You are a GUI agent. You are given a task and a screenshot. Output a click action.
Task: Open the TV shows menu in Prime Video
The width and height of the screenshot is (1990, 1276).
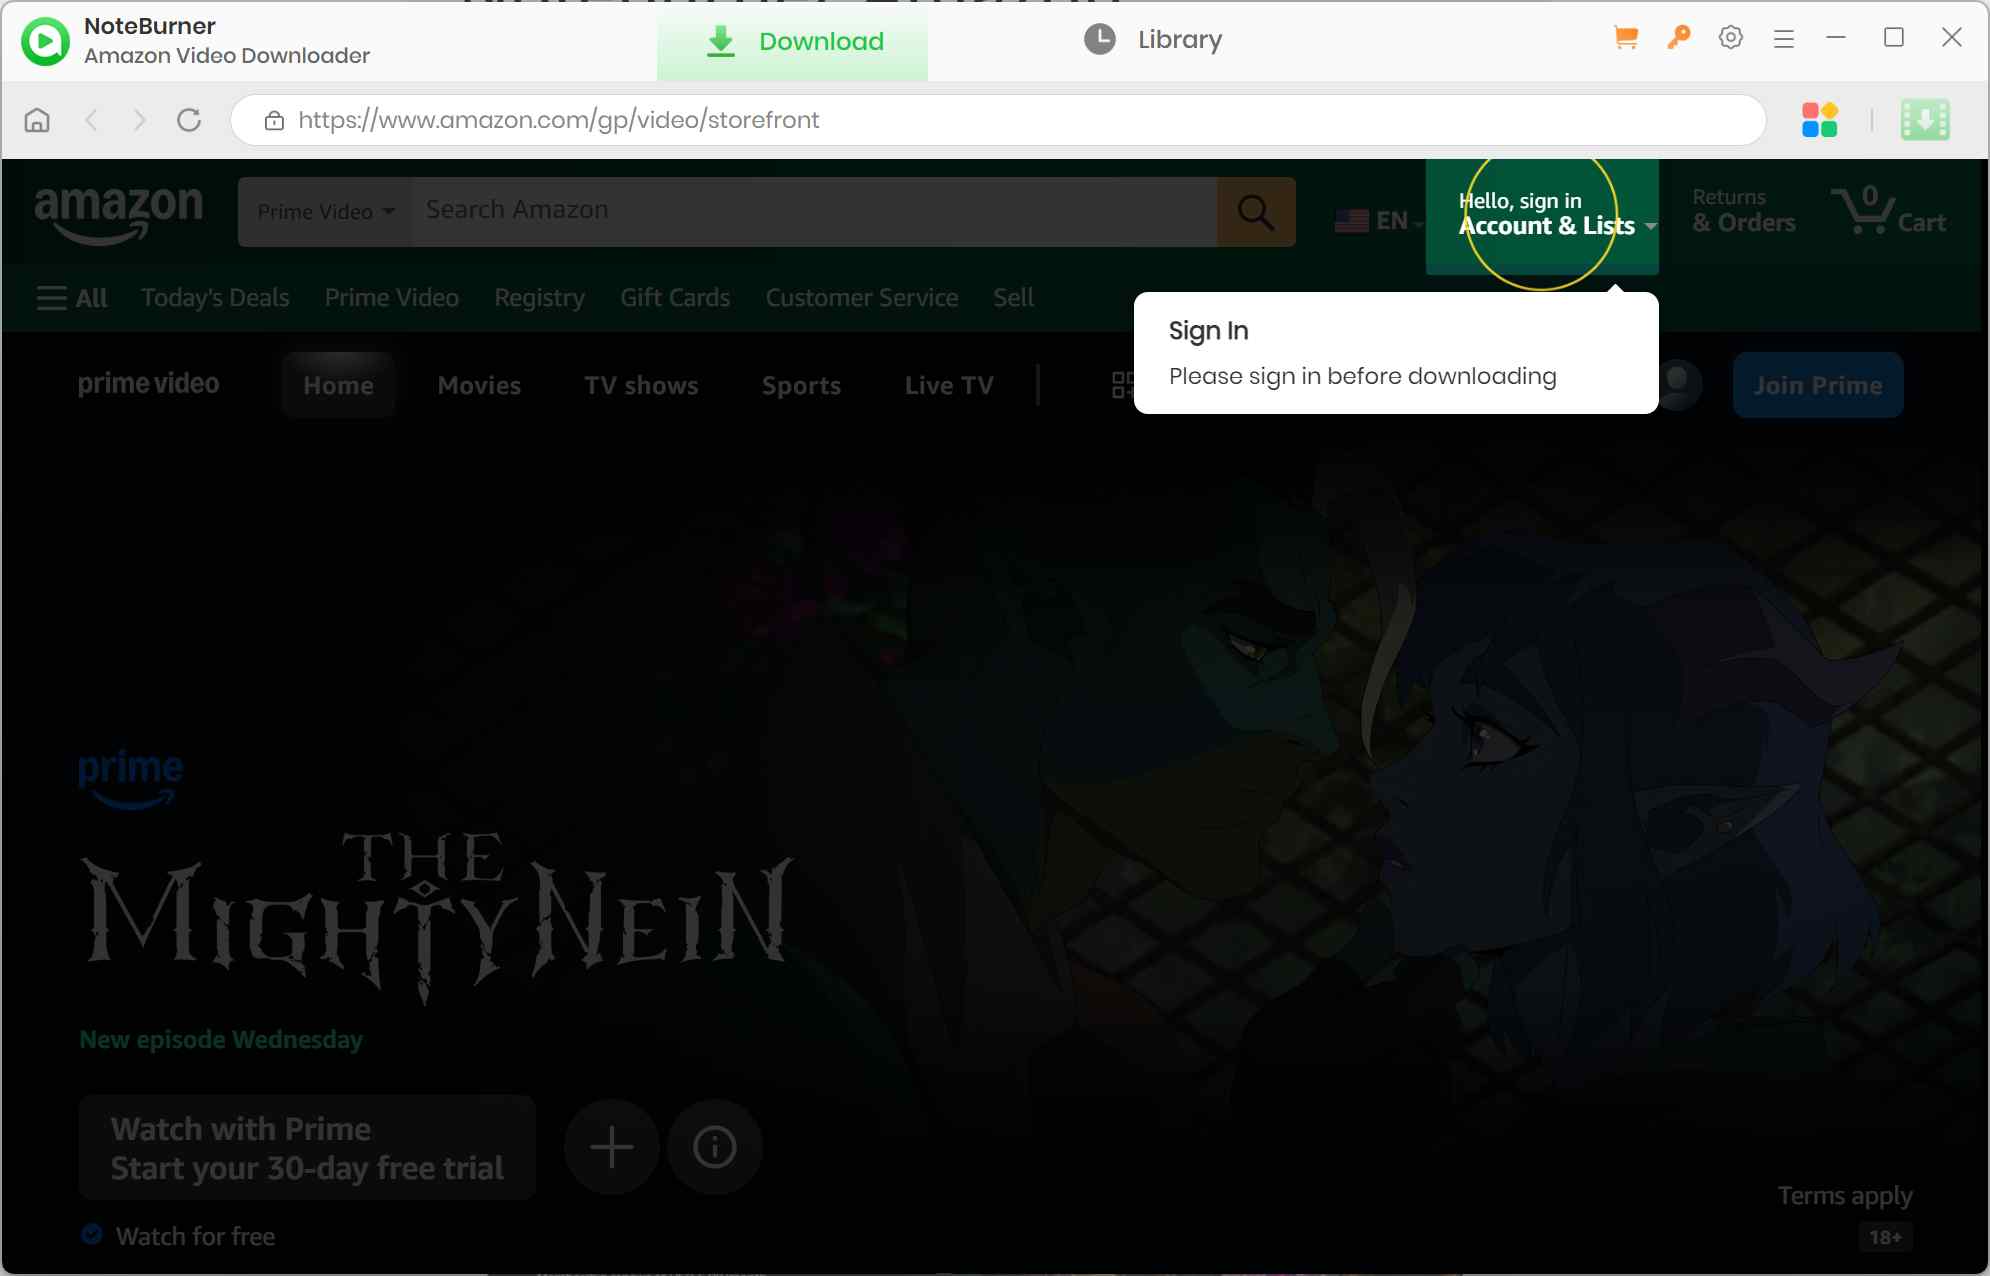click(641, 385)
